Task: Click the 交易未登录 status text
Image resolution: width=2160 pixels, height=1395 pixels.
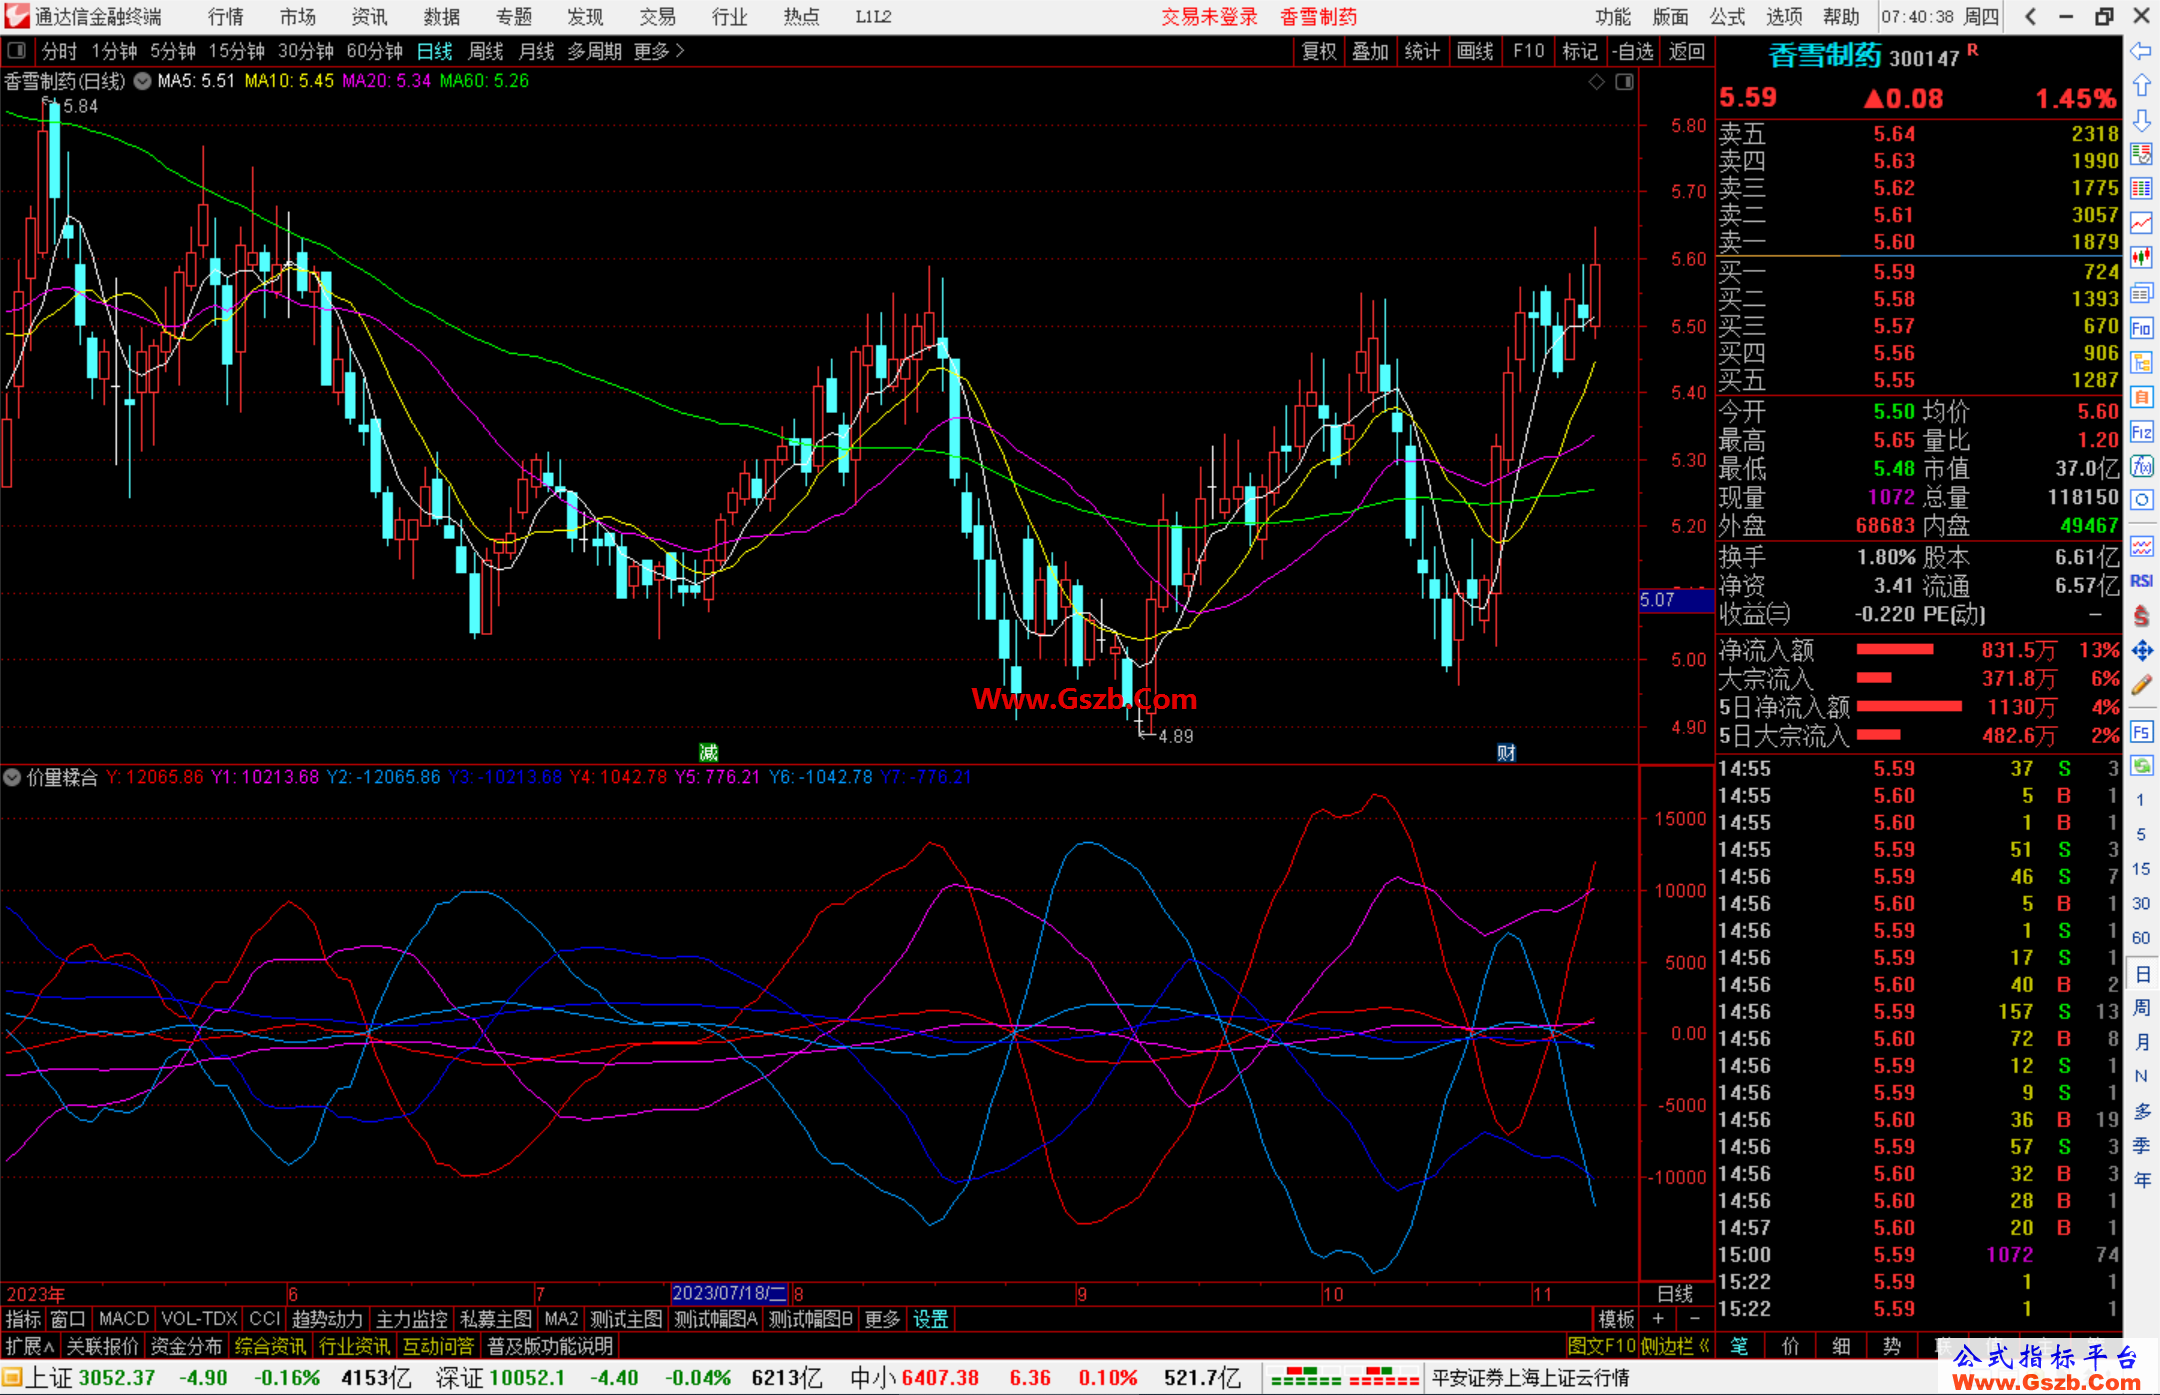Action: pyautogui.click(x=1209, y=16)
